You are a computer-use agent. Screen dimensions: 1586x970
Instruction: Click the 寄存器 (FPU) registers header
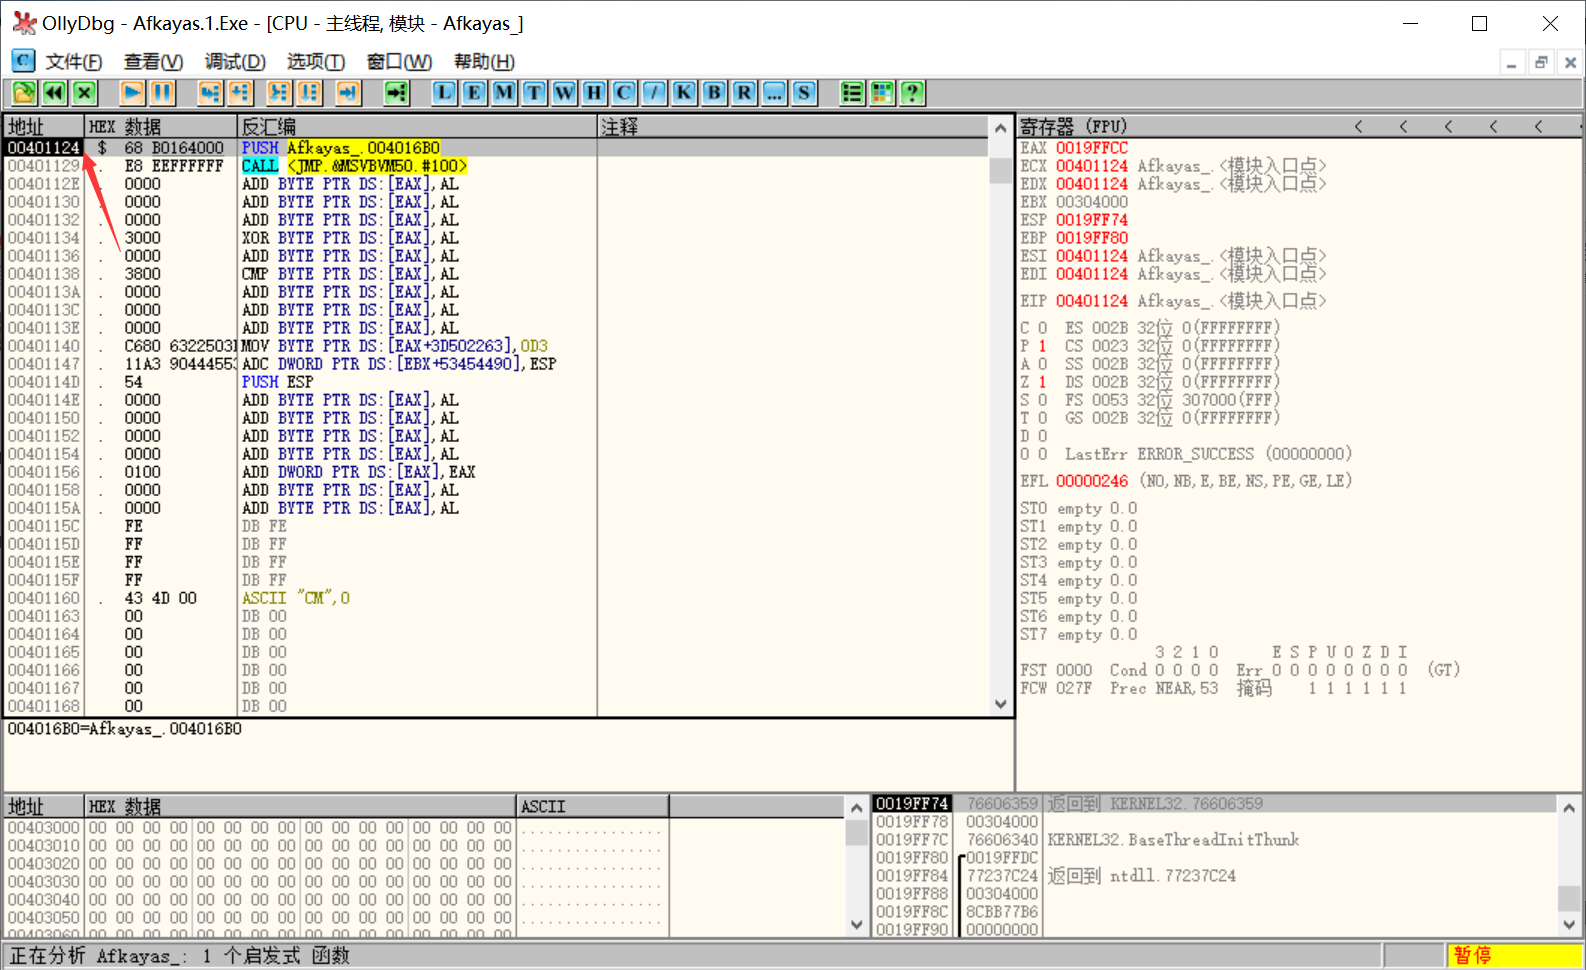(x=1073, y=126)
